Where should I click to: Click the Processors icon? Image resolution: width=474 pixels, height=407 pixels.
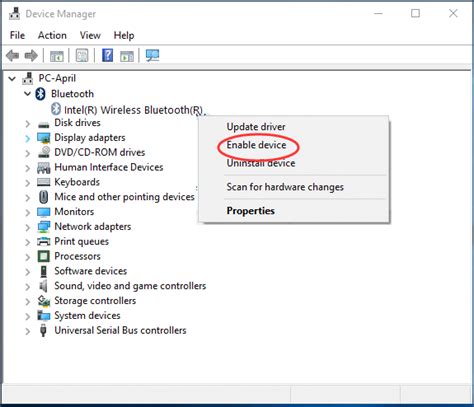click(44, 256)
